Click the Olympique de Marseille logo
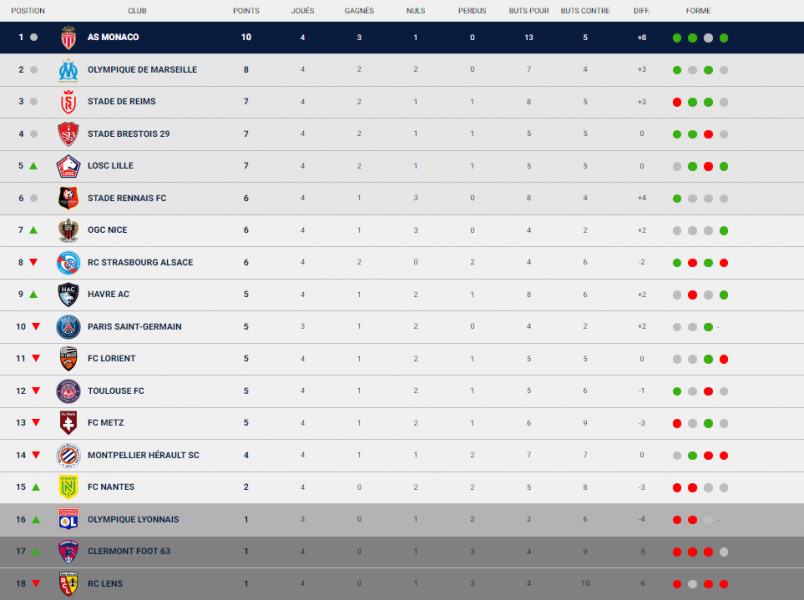Image resolution: width=804 pixels, height=600 pixels. [68, 70]
